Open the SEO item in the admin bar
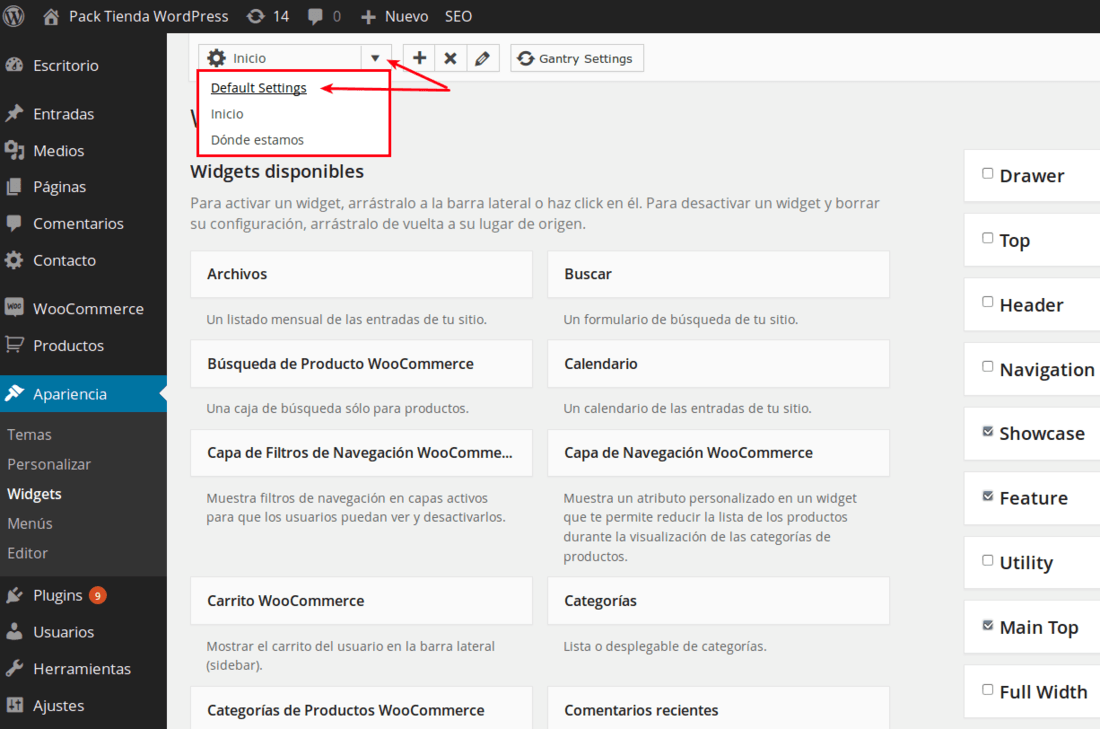 (x=458, y=16)
